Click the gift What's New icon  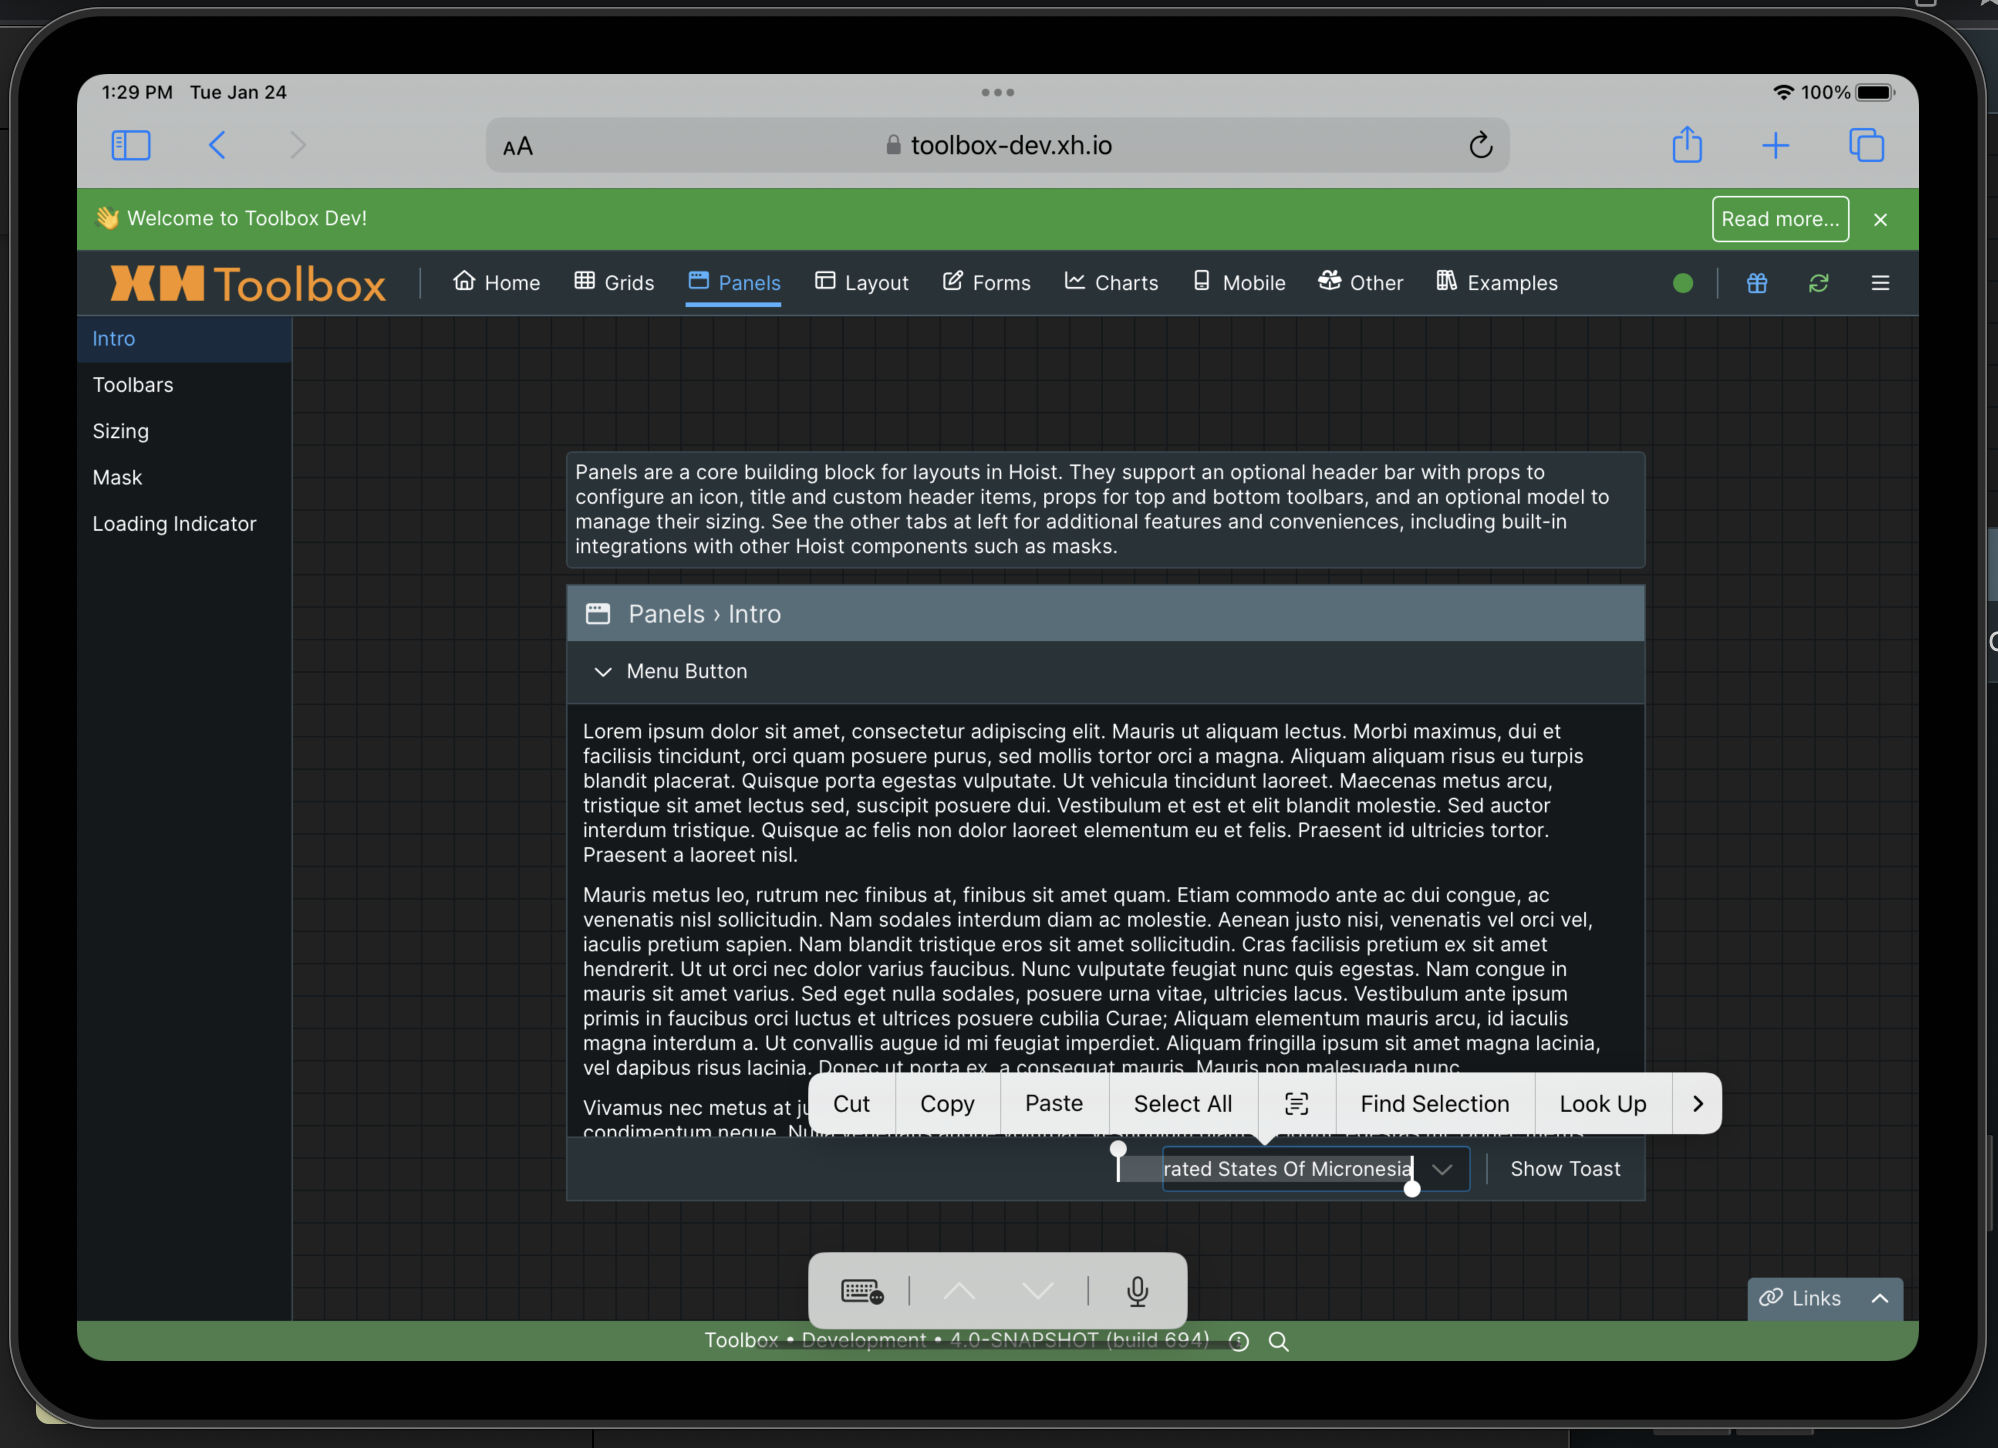[x=1757, y=283]
